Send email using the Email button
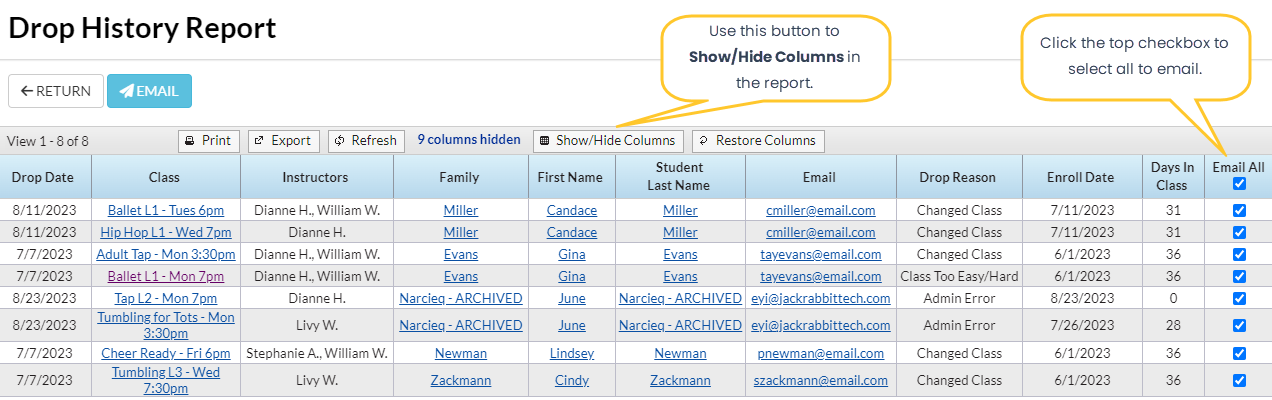Viewport: 1272px width, 400px height. (149, 91)
